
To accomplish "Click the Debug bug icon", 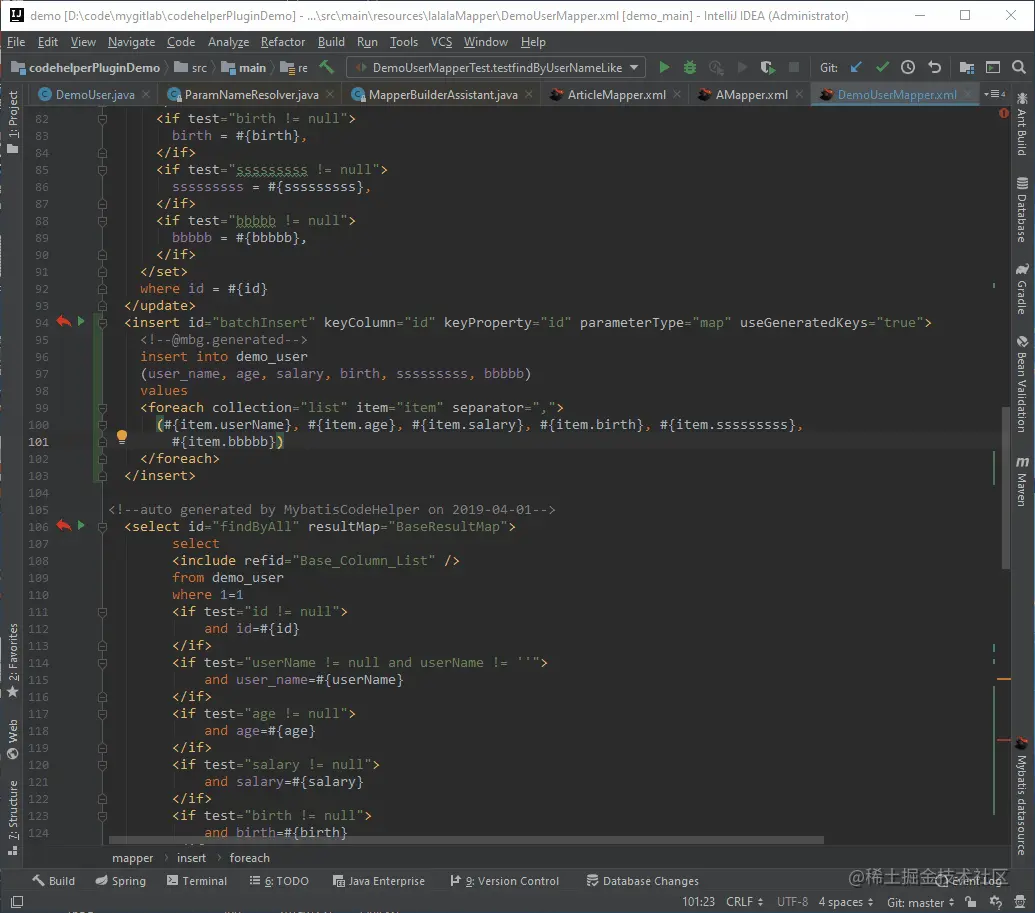I will click(x=690, y=68).
